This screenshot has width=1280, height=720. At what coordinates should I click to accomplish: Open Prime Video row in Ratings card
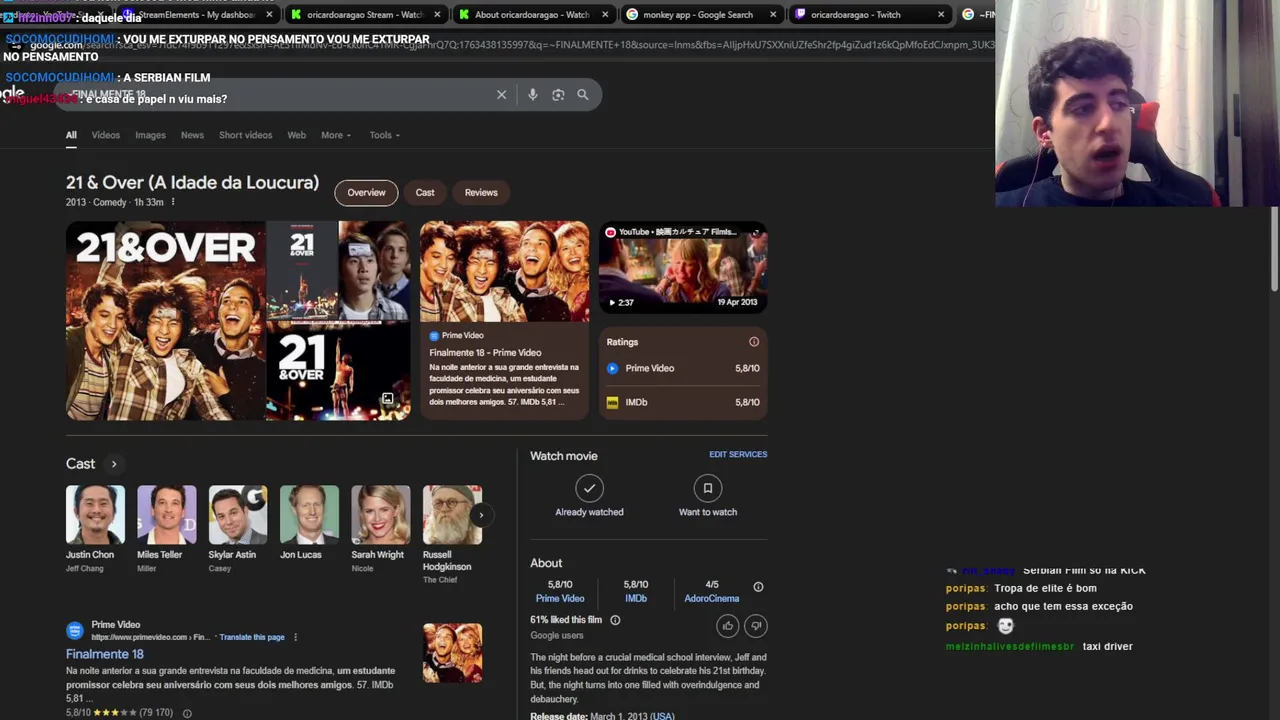tap(683, 368)
